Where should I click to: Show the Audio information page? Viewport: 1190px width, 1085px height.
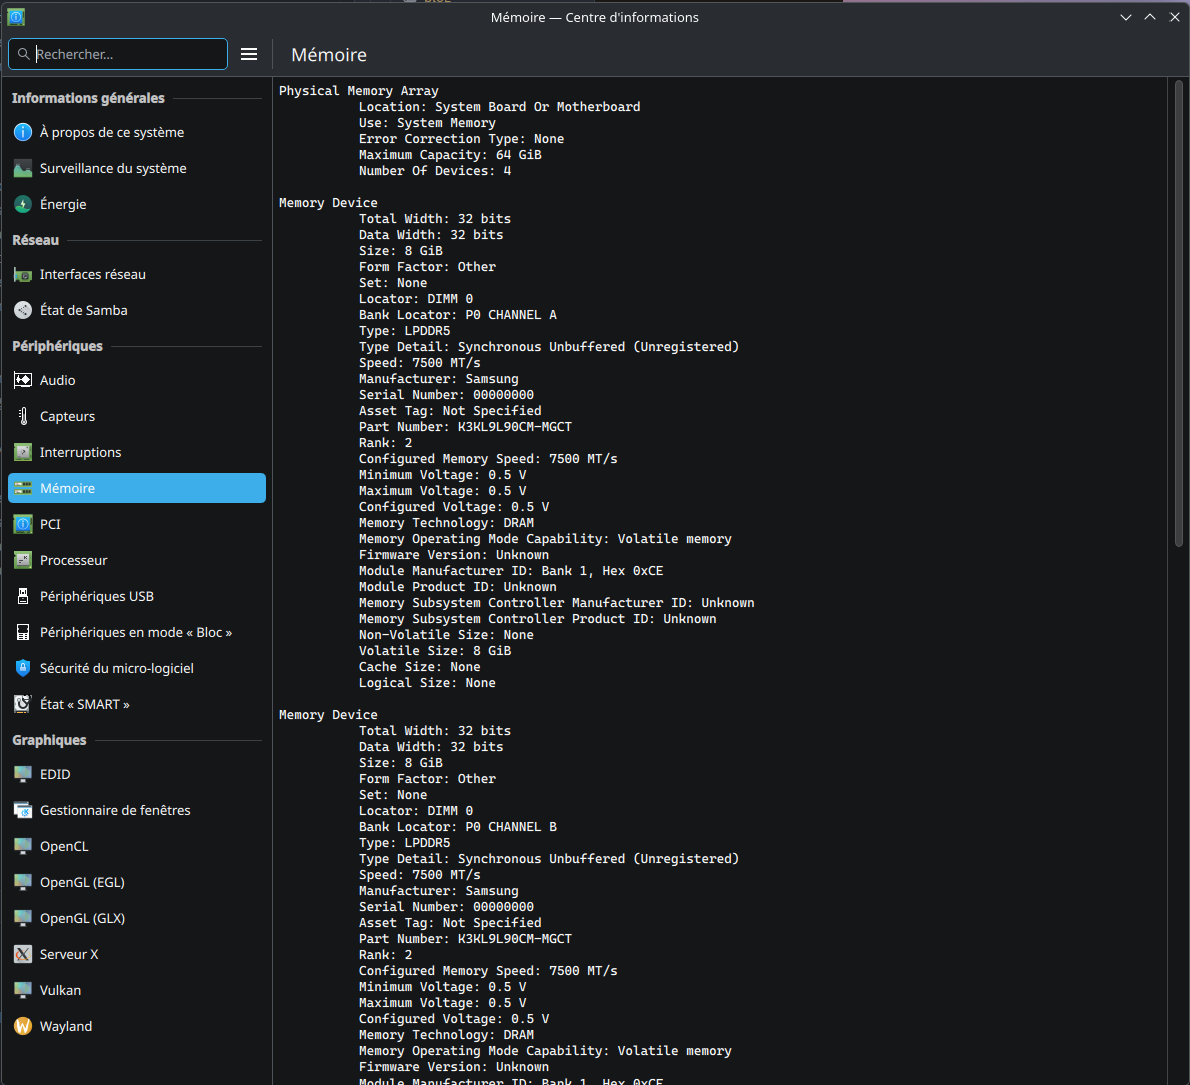click(137, 380)
